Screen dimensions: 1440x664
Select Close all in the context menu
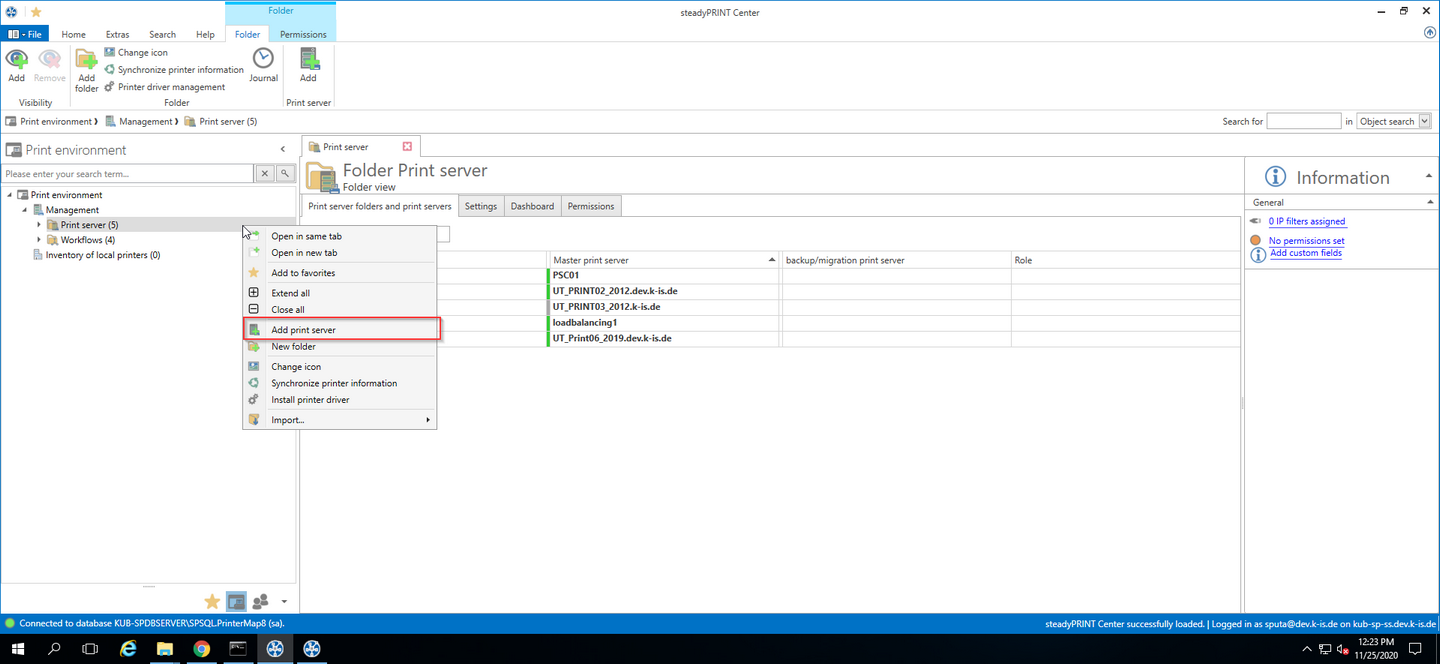point(340,310)
